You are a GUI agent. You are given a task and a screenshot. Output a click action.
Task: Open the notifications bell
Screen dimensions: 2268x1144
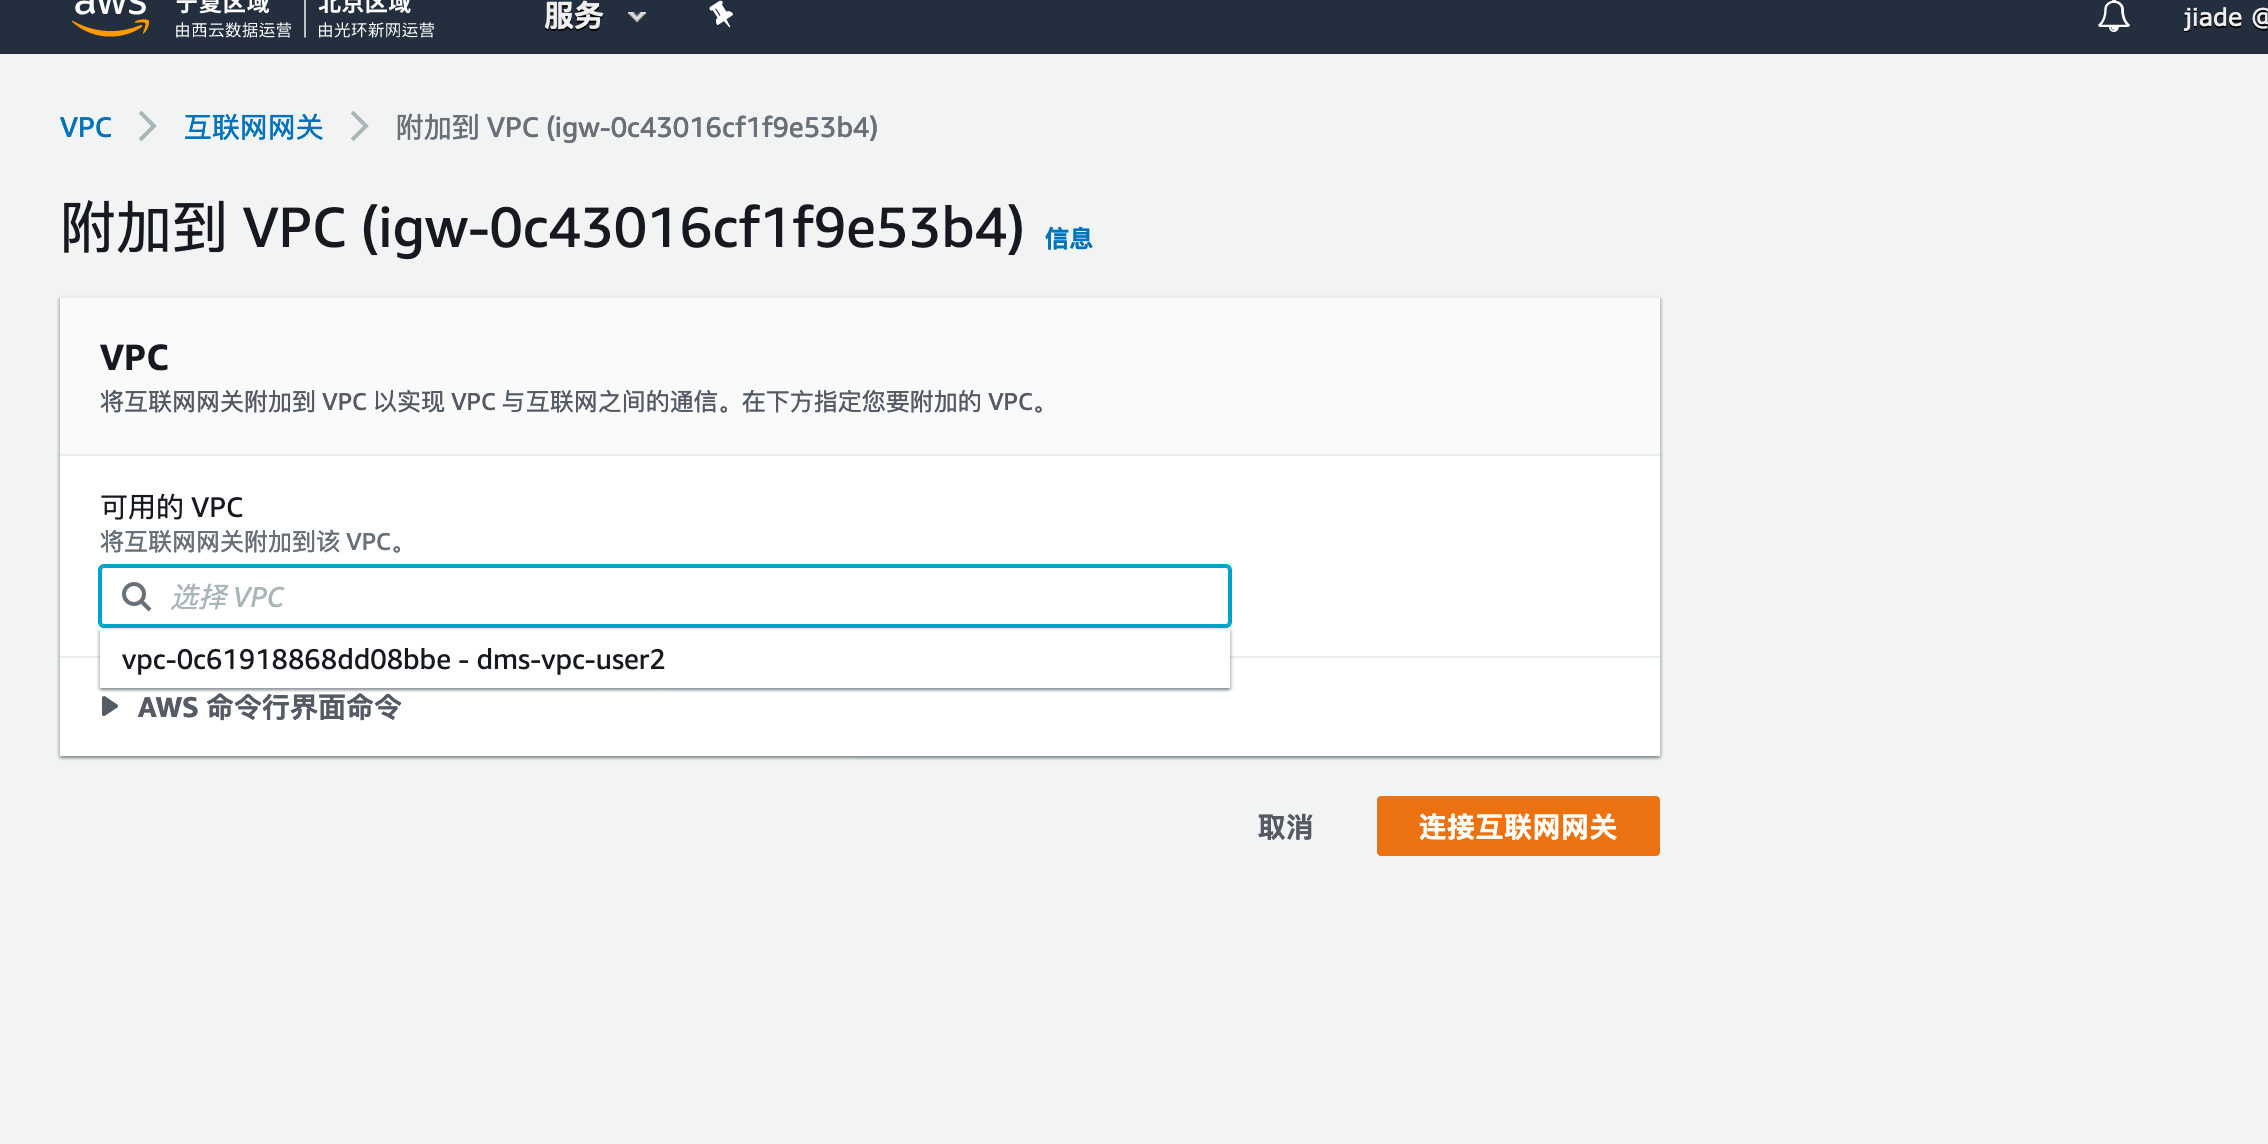(2113, 17)
